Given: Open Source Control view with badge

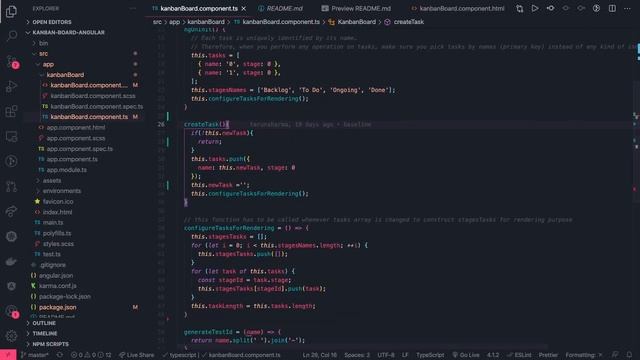Looking at the screenshot, I should (x=11, y=61).
